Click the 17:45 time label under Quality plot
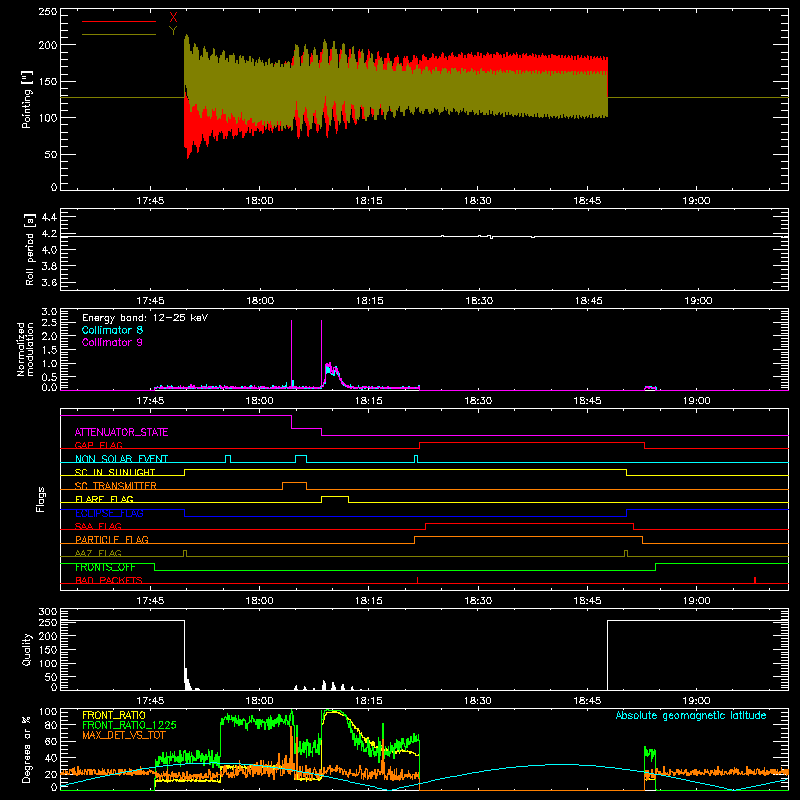Screen dimensions: 800x800 pyautogui.click(x=150, y=701)
